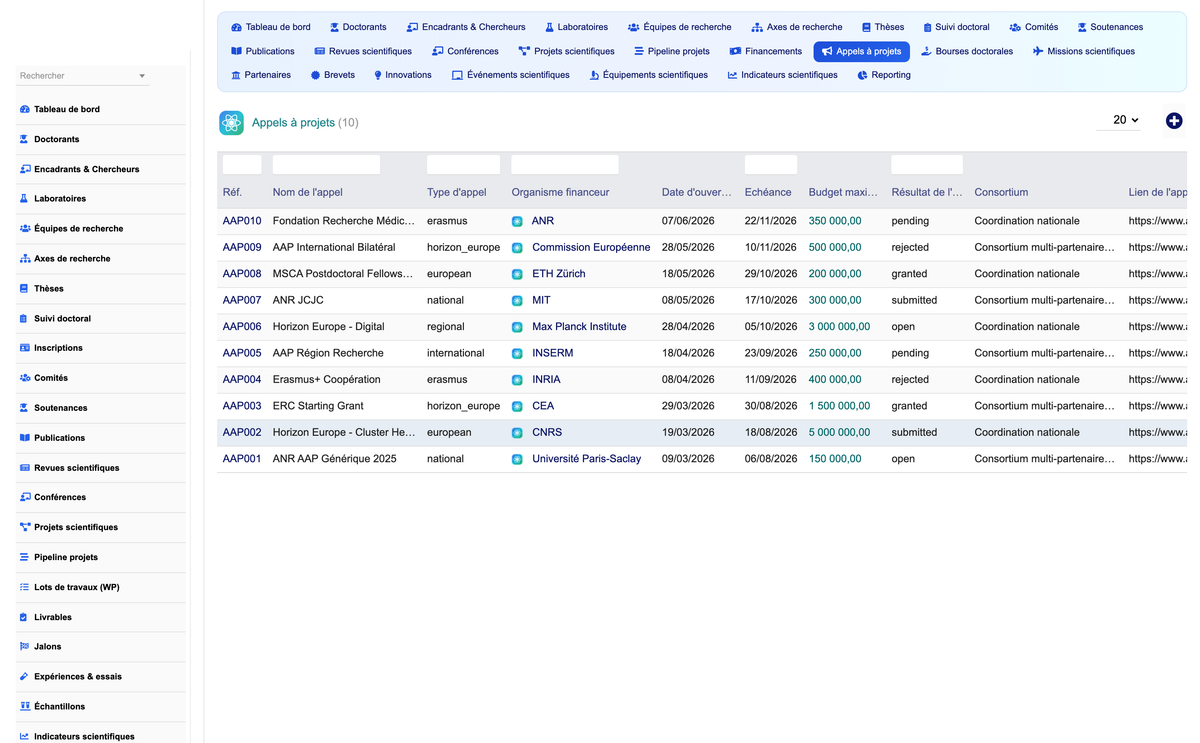Viewport: 1200px width, 743px height.
Task: Click the icon before Commission Européenne
Action: (517, 248)
